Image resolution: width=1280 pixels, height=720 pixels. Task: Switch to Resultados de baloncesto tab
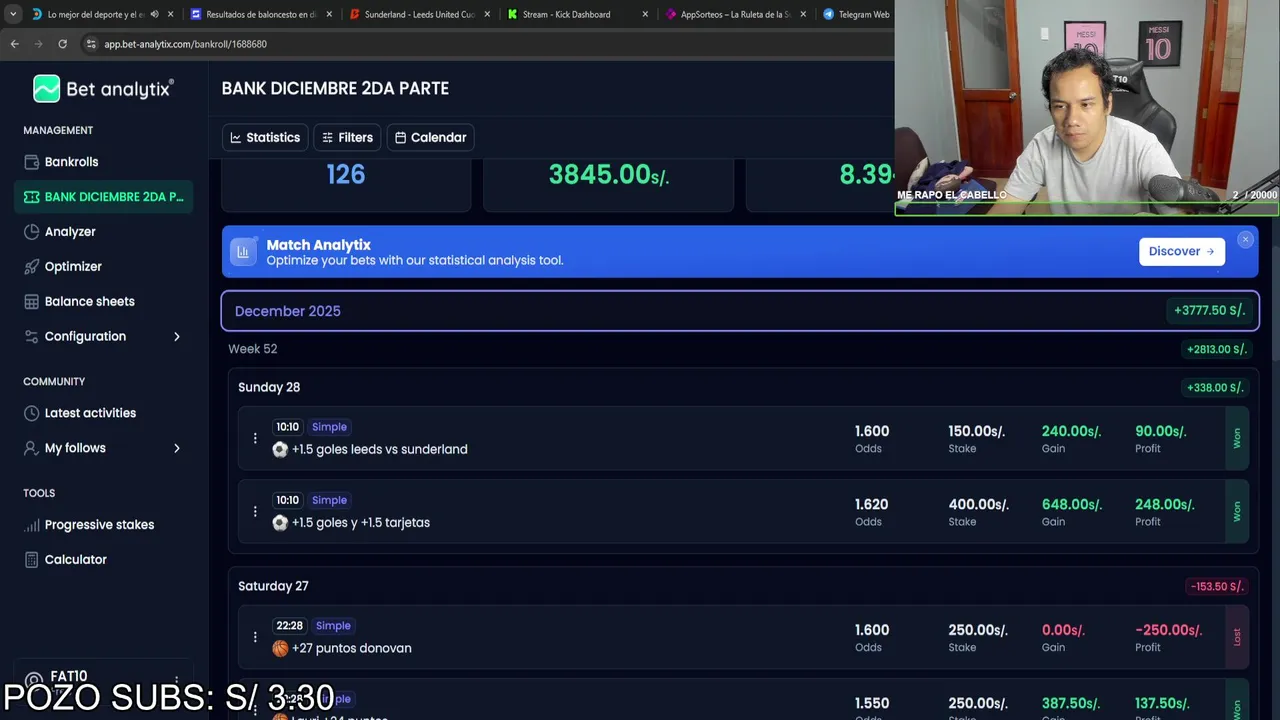(x=261, y=15)
